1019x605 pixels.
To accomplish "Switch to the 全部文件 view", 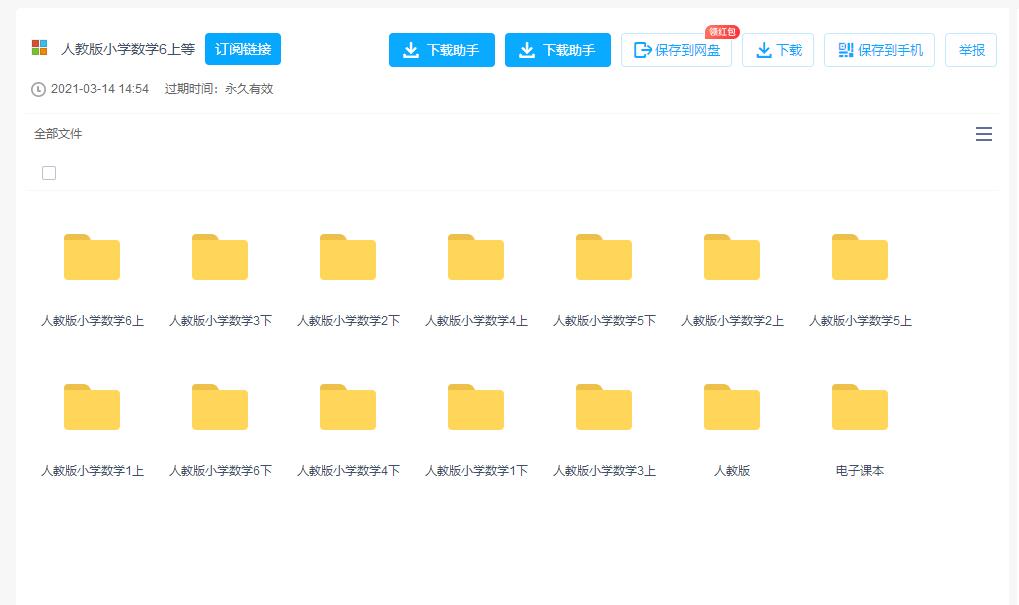I will point(59,133).
